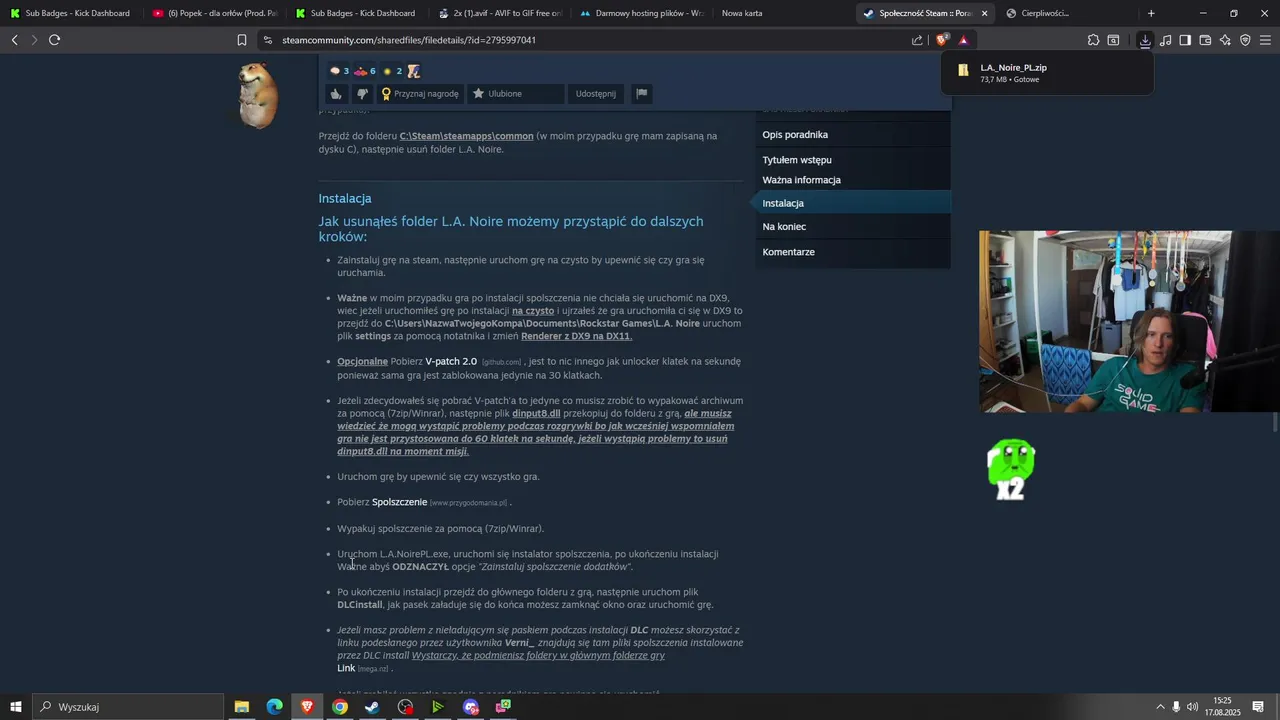Switch to the Popek YouTube tab
Image resolution: width=1280 pixels, height=720 pixels.
pyautogui.click(x=214, y=13)
